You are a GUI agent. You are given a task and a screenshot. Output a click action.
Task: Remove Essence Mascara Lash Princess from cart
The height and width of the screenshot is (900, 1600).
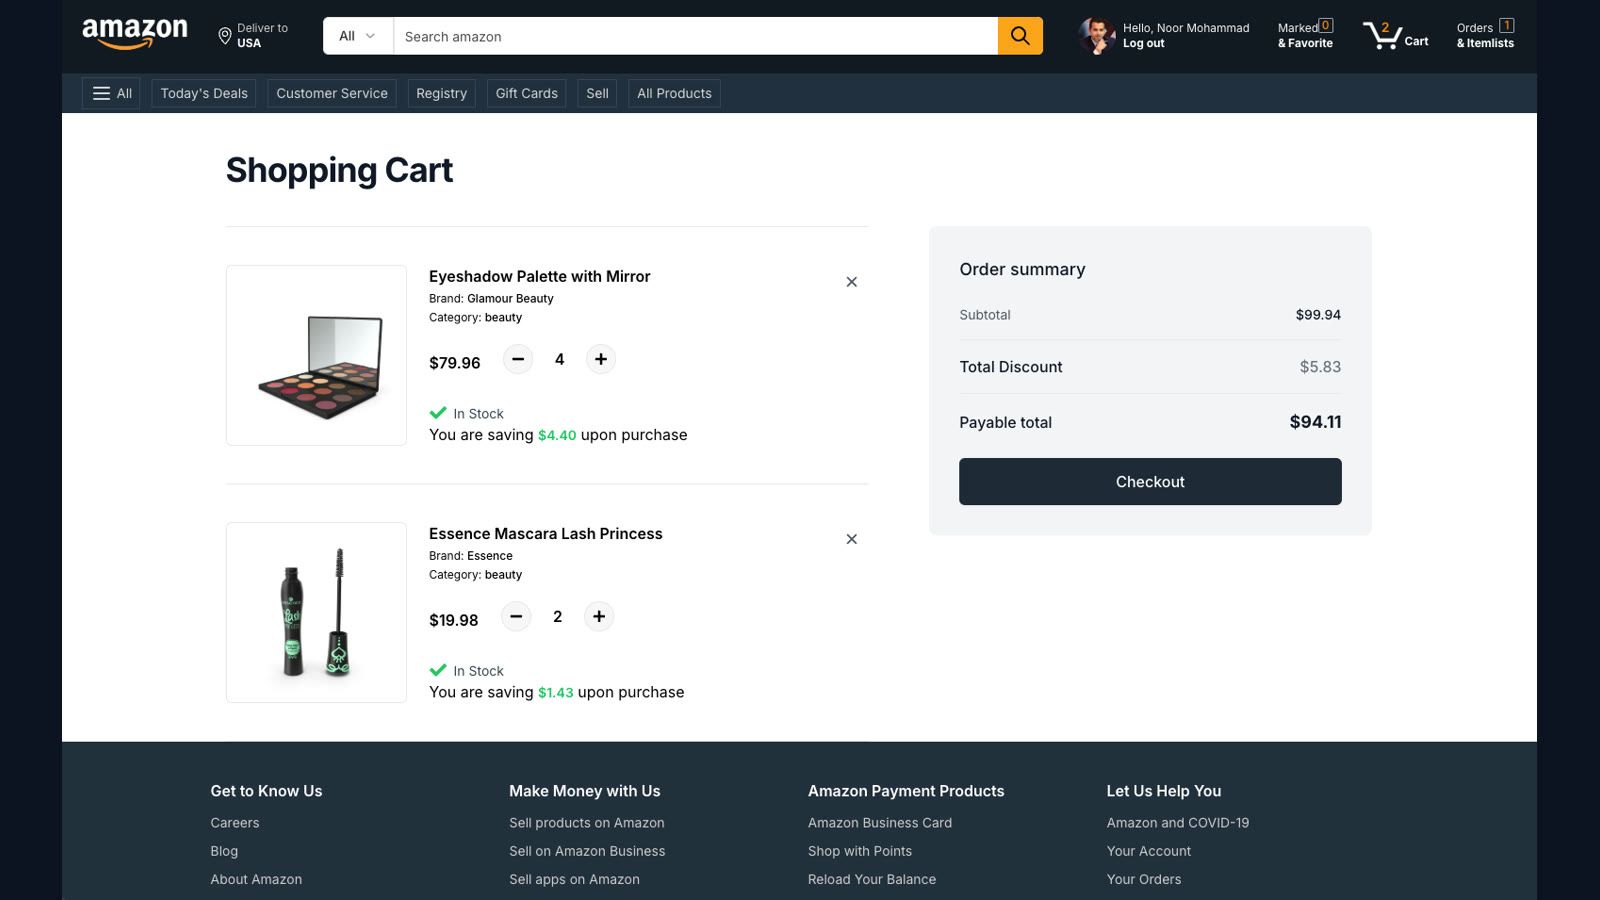point(852,539)
